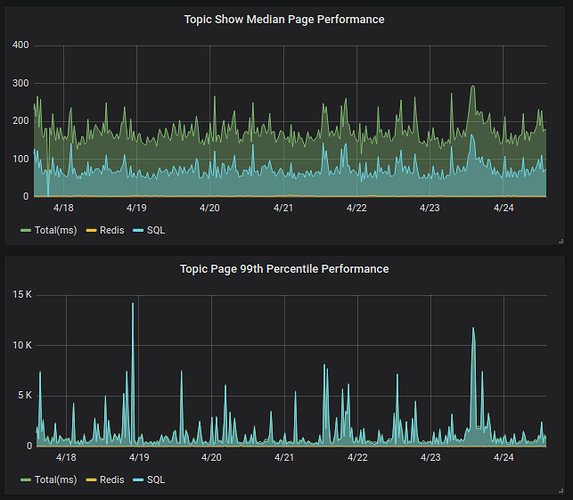Click the median Total peak near 300 after 4/23
573x500 pixels.
point(473,88)
